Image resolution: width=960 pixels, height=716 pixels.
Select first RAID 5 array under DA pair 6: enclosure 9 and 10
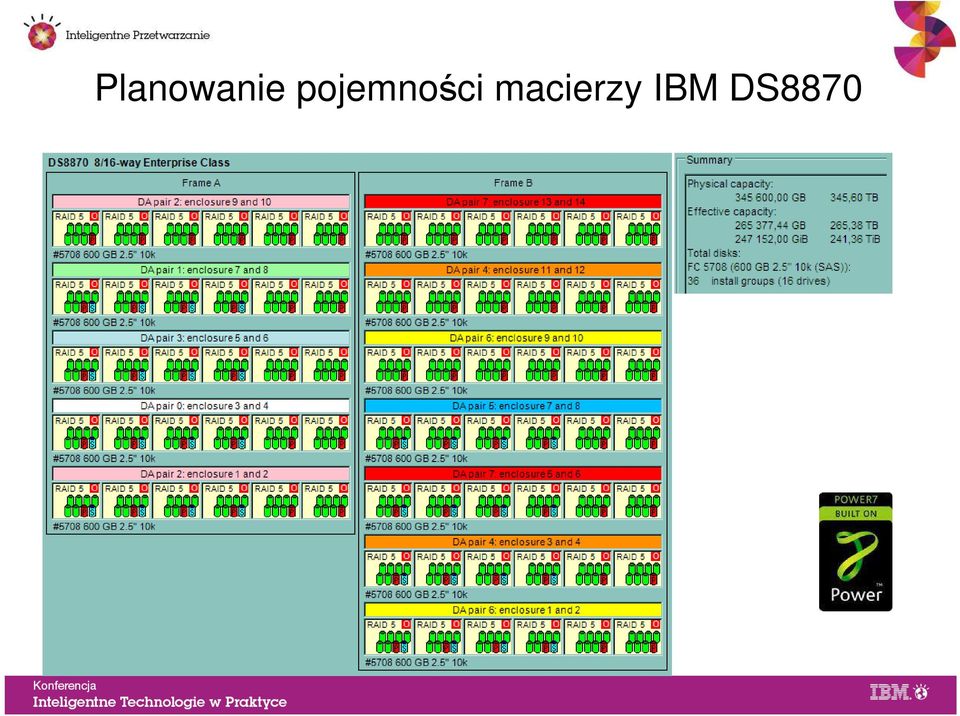[x=388, y=364]
